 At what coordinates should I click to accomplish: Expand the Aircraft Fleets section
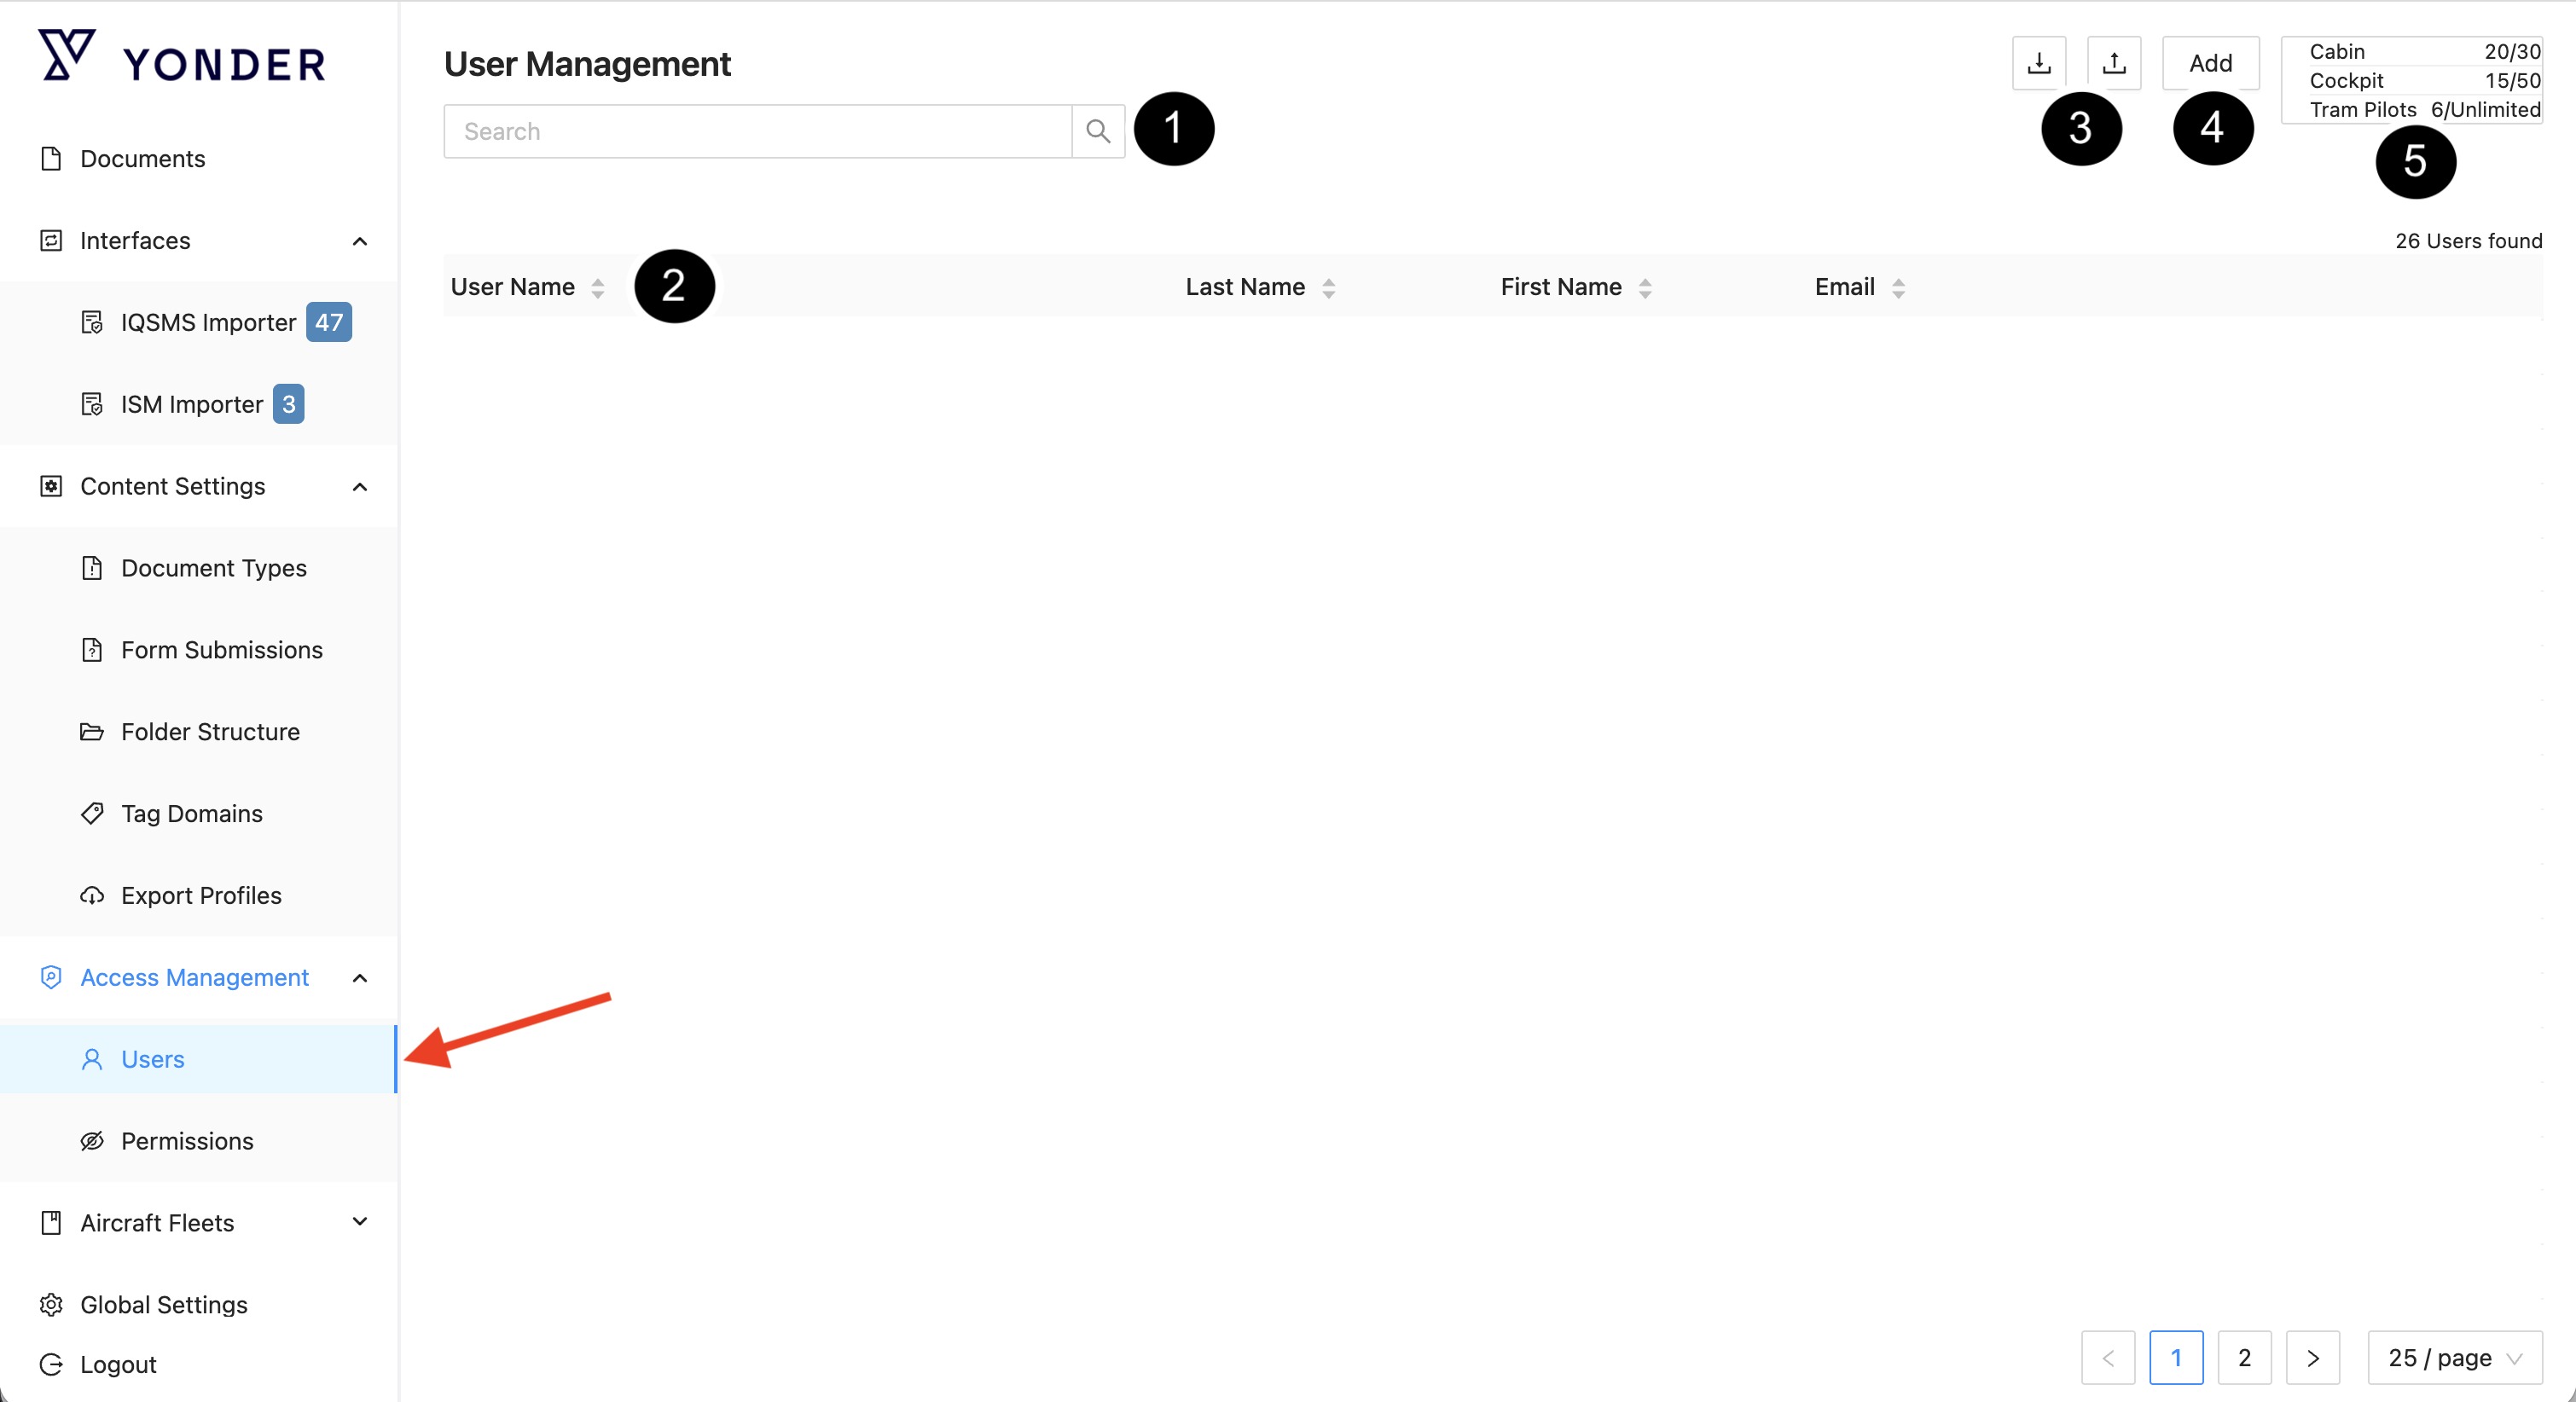tap(360, 1222)
